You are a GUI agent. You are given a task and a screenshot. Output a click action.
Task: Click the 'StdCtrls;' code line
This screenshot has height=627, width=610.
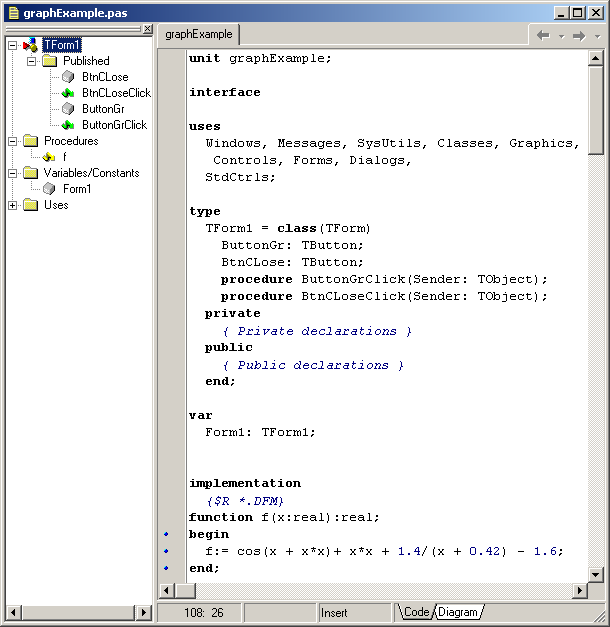point(240,177)
